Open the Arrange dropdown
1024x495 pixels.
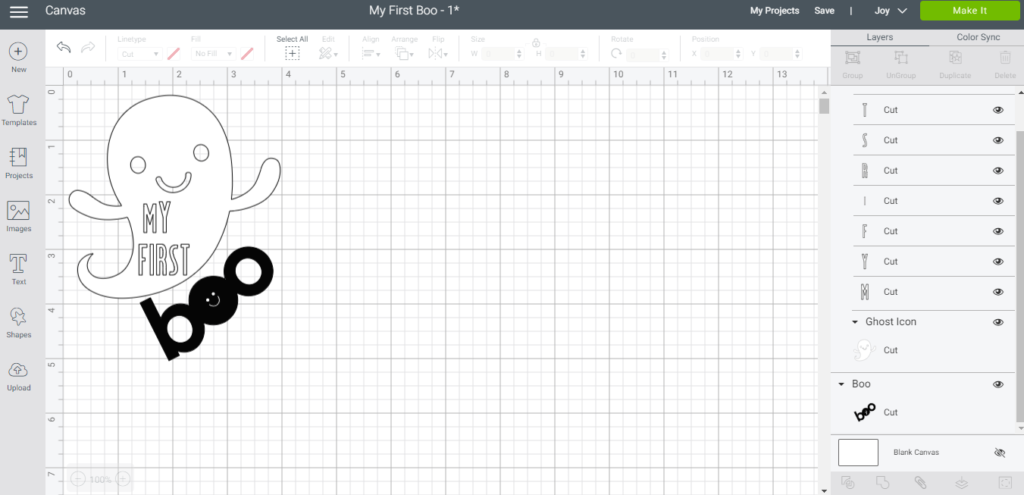click(404, 54)
